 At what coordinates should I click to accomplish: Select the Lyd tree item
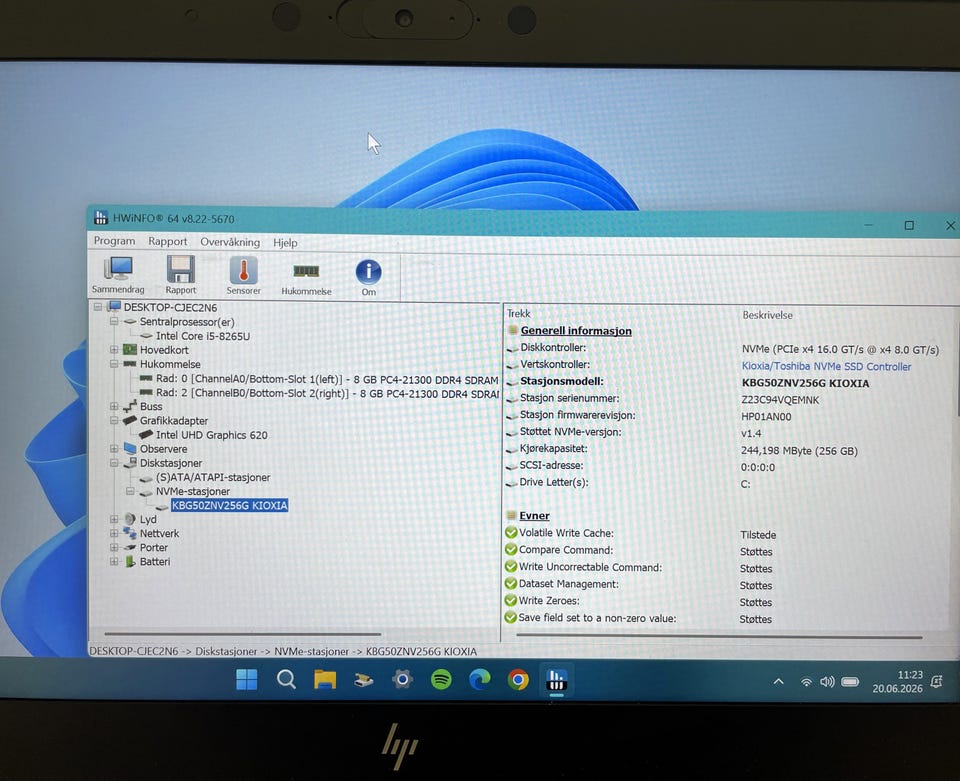click(148, 519)
